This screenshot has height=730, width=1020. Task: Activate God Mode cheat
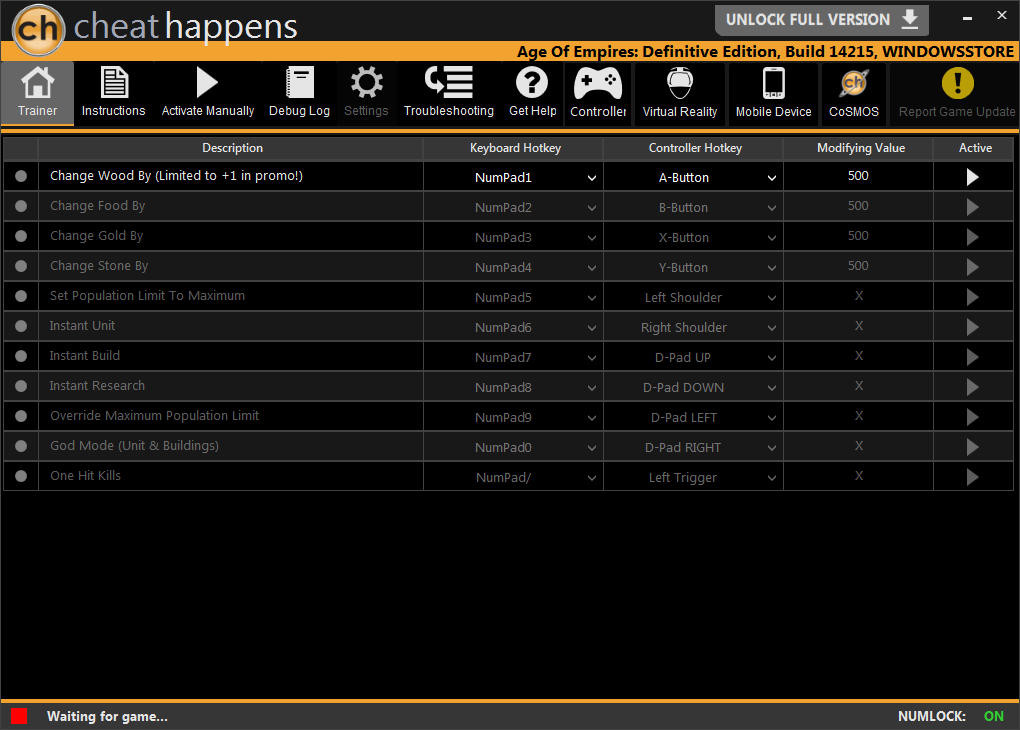pos(973,447)
